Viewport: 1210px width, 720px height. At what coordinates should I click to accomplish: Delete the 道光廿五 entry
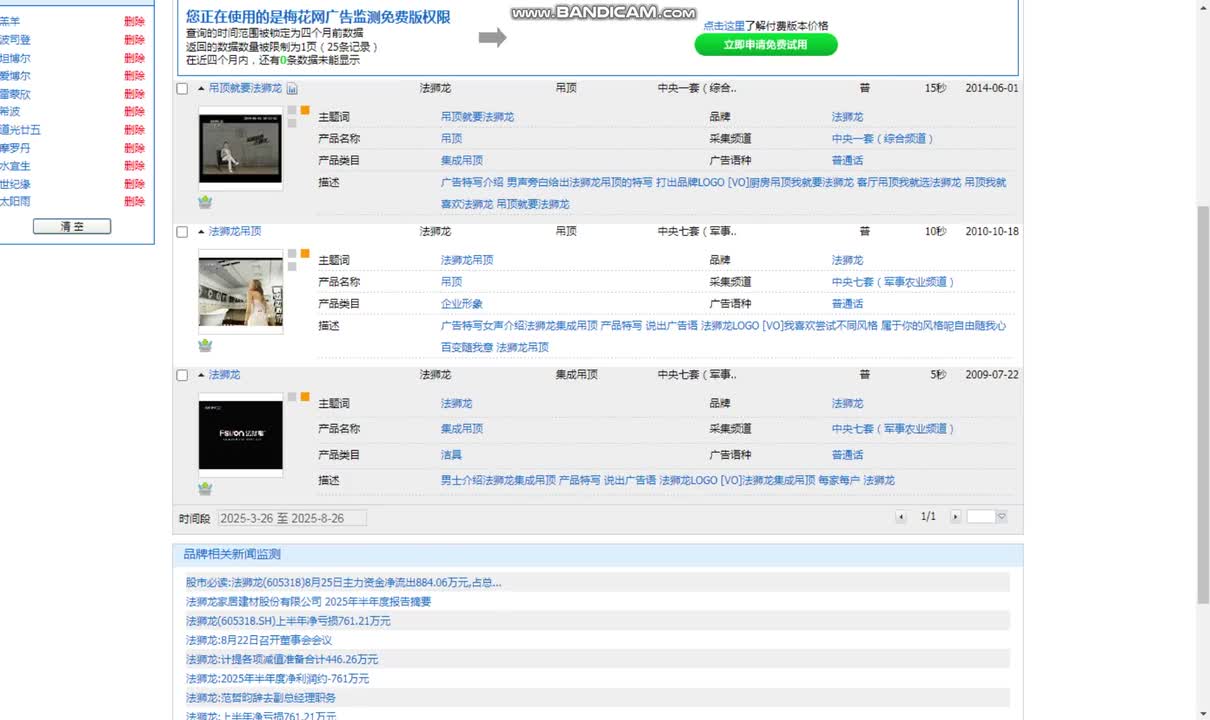coord(134,130)
